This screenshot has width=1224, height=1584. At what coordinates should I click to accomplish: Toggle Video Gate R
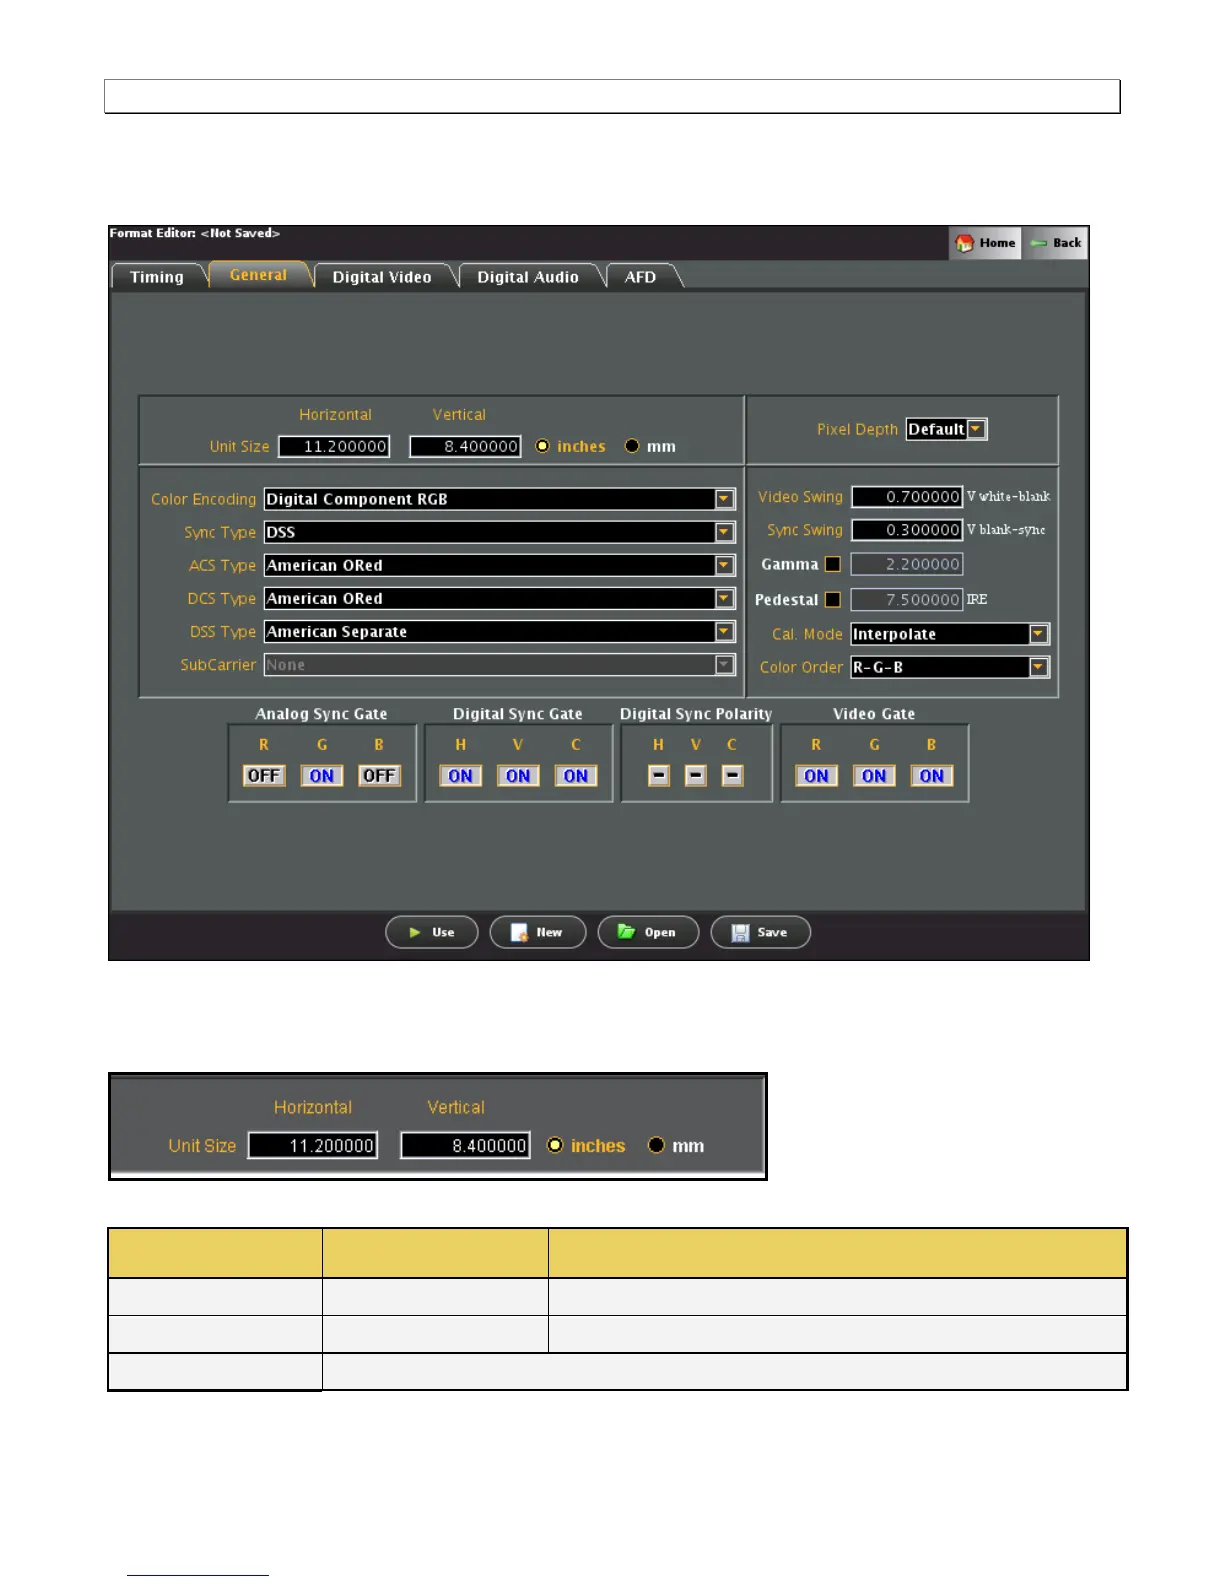coord(816,776)
